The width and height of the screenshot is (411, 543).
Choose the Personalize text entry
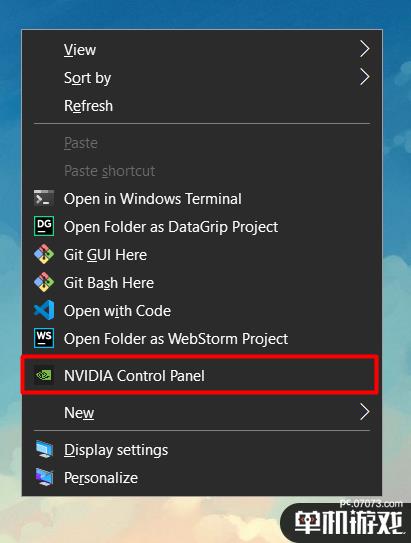point(101,478)
